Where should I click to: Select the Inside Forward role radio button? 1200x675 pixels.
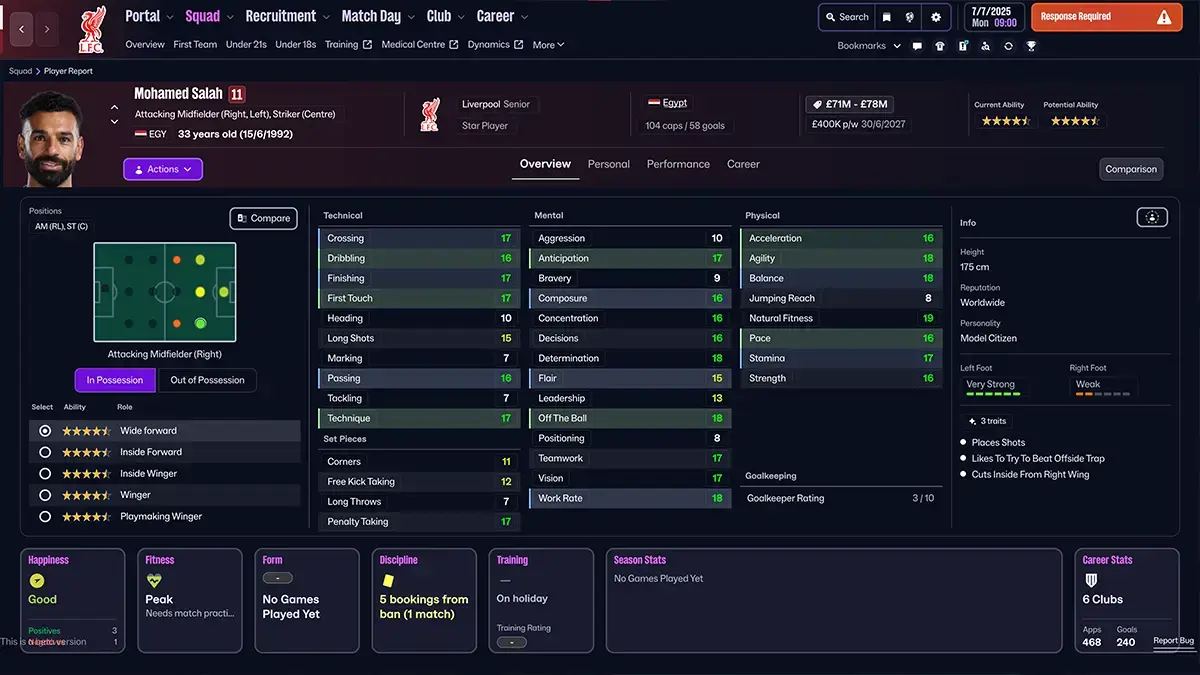point(44,452)
